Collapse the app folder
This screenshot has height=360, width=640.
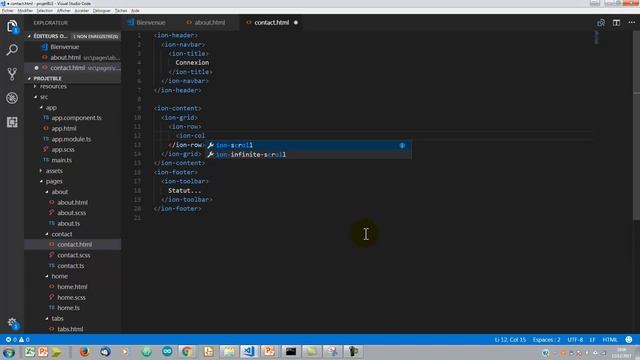tap(51, 107)
